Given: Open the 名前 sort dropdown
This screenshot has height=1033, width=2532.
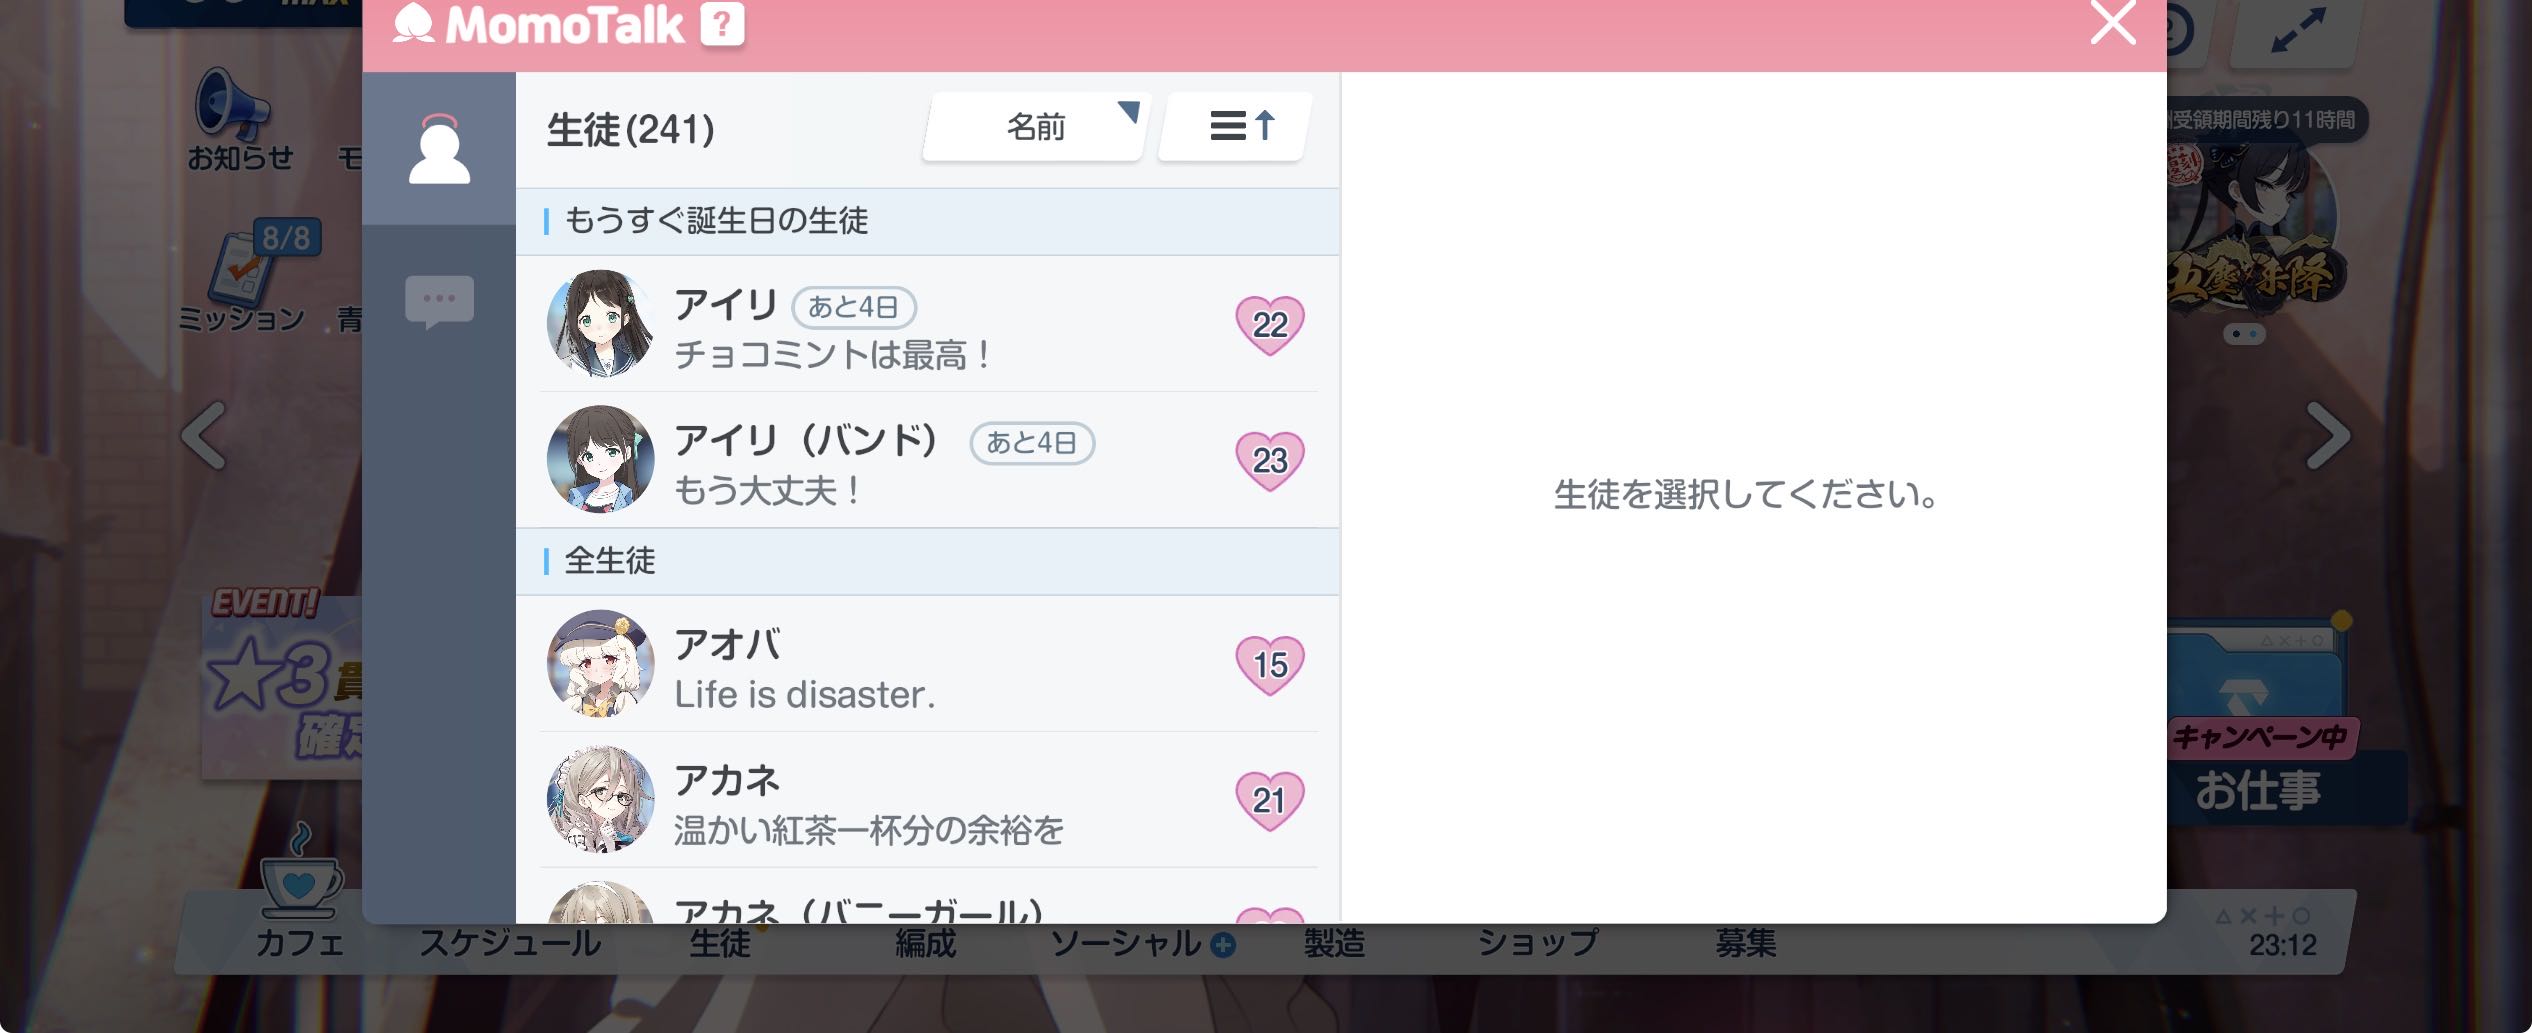Looking at the screenshot, I should (1036, 126).
